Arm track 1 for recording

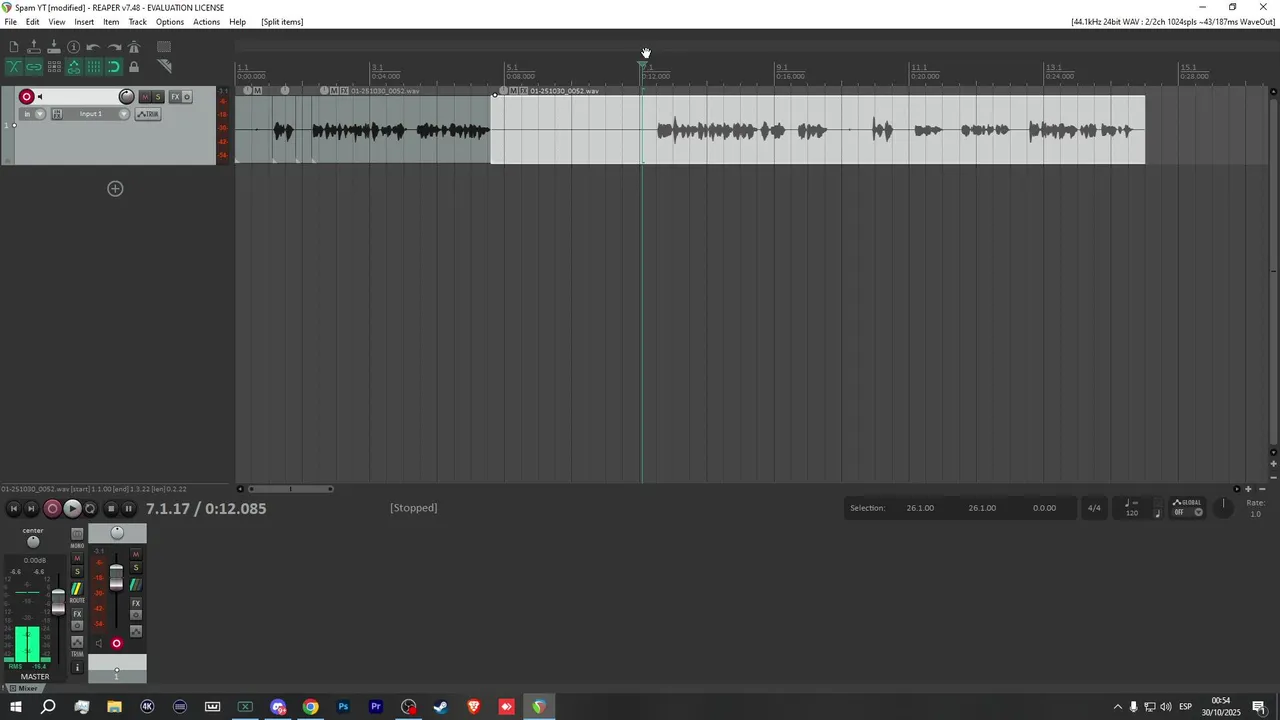(x=27, y=97)
